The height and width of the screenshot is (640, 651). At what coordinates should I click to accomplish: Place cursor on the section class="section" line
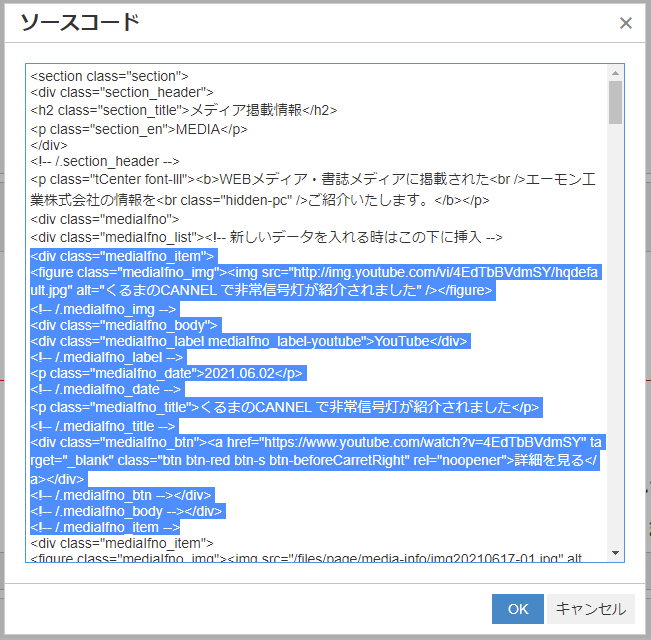[109, 76]
